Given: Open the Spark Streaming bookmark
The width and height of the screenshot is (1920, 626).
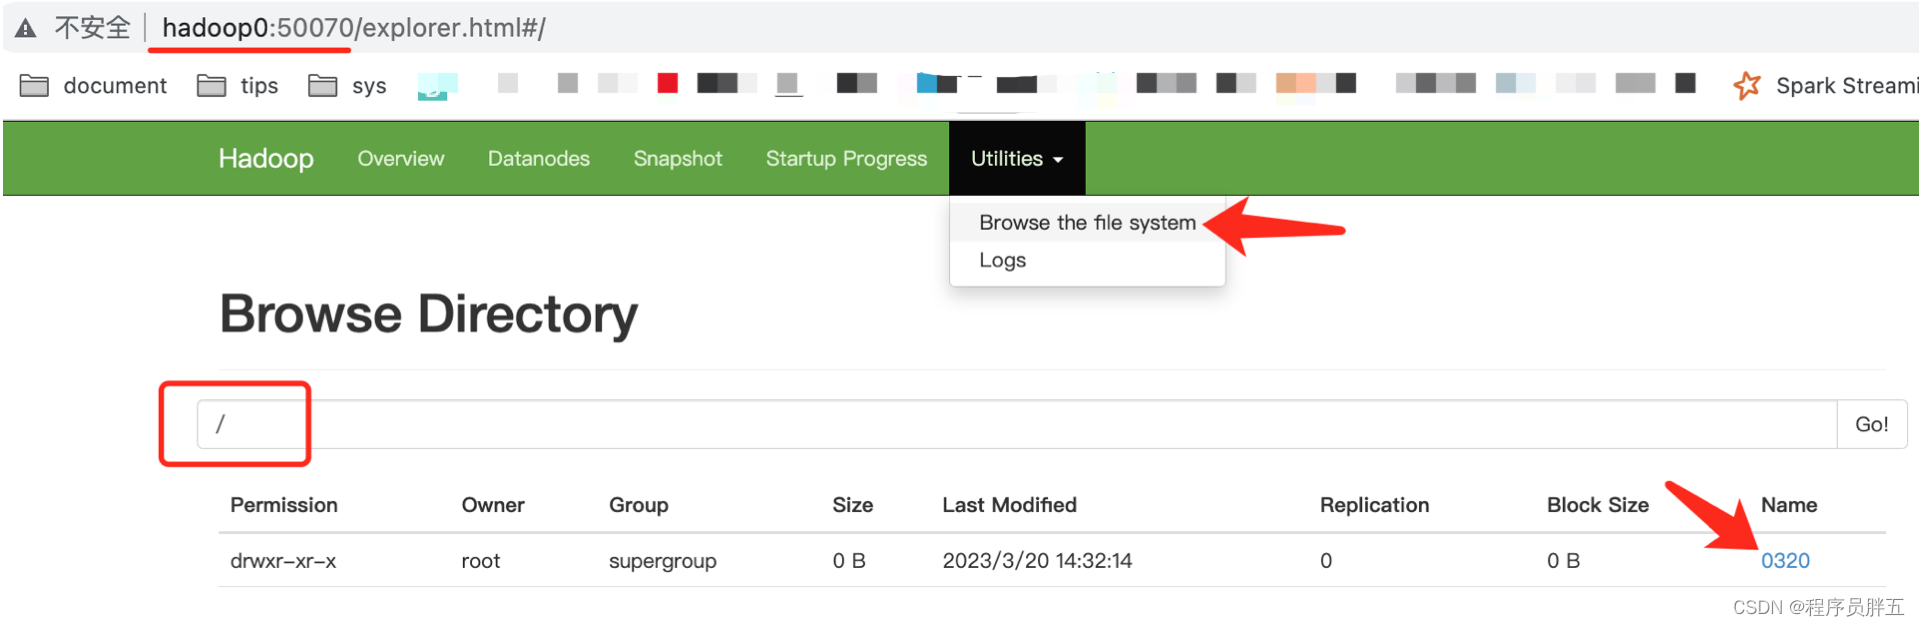Looking at the screenshot, I should point(1825,85).
